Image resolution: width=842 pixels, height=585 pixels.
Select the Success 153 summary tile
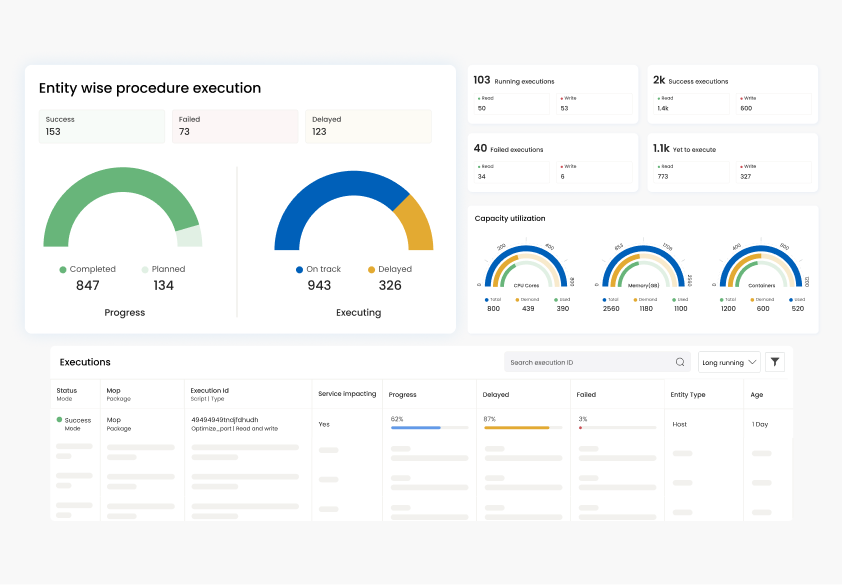point(101,126)
